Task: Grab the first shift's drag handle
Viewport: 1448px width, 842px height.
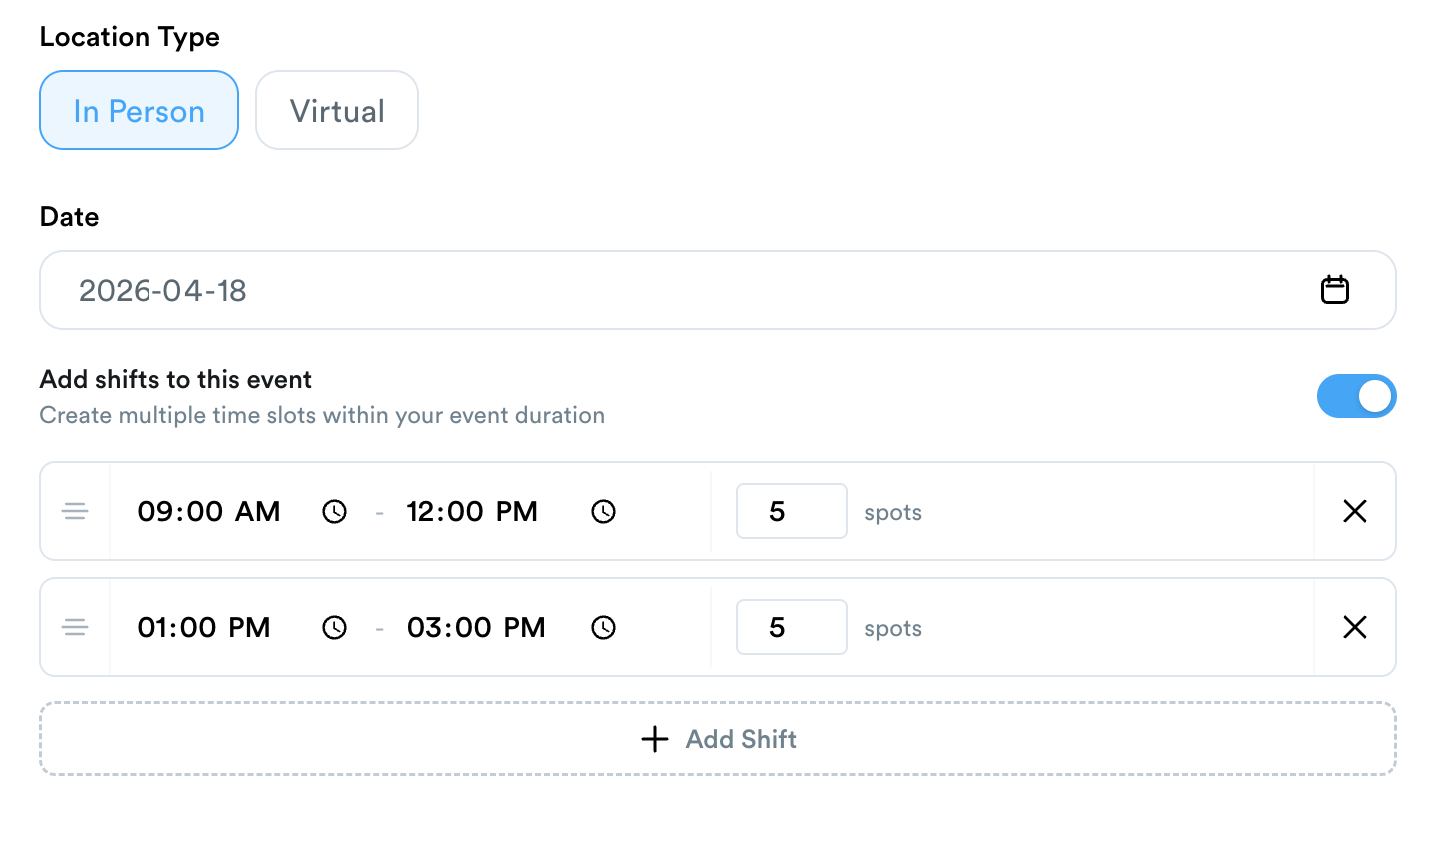Action: click(x=75, y=512)
